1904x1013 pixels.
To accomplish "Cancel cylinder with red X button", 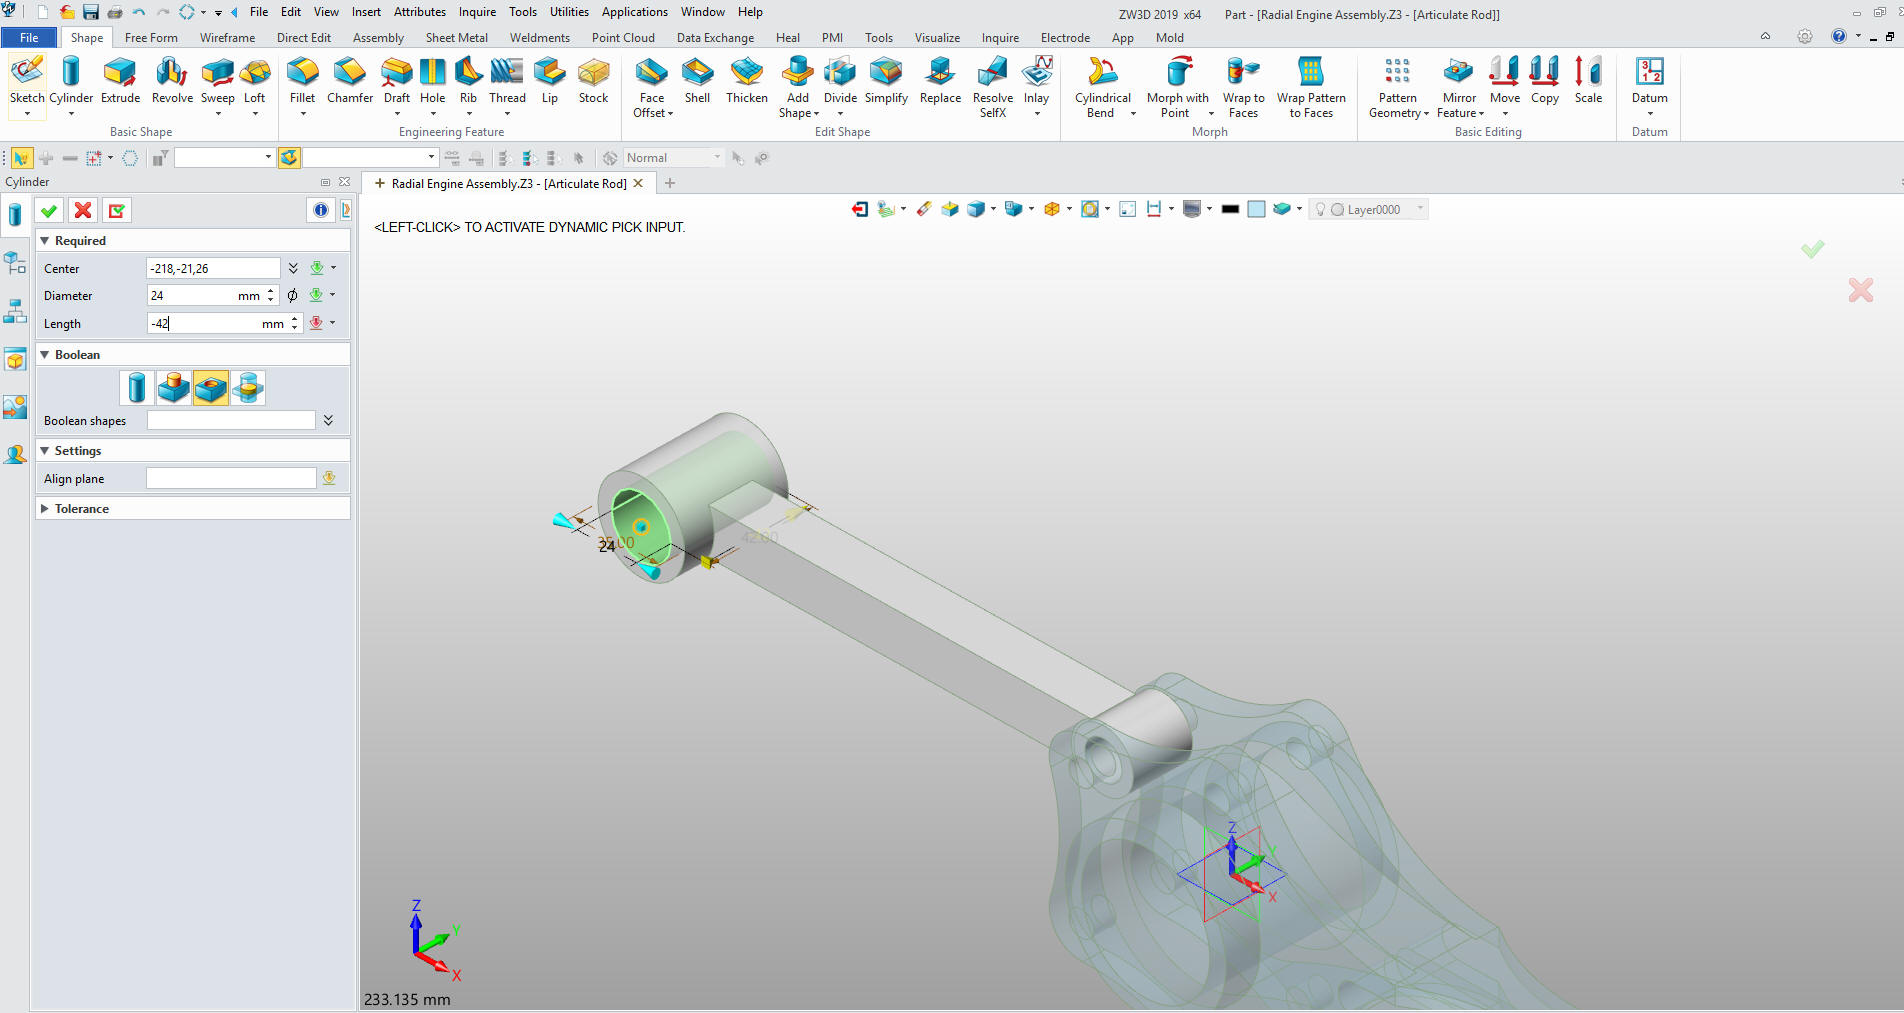I will click(83, 210).
